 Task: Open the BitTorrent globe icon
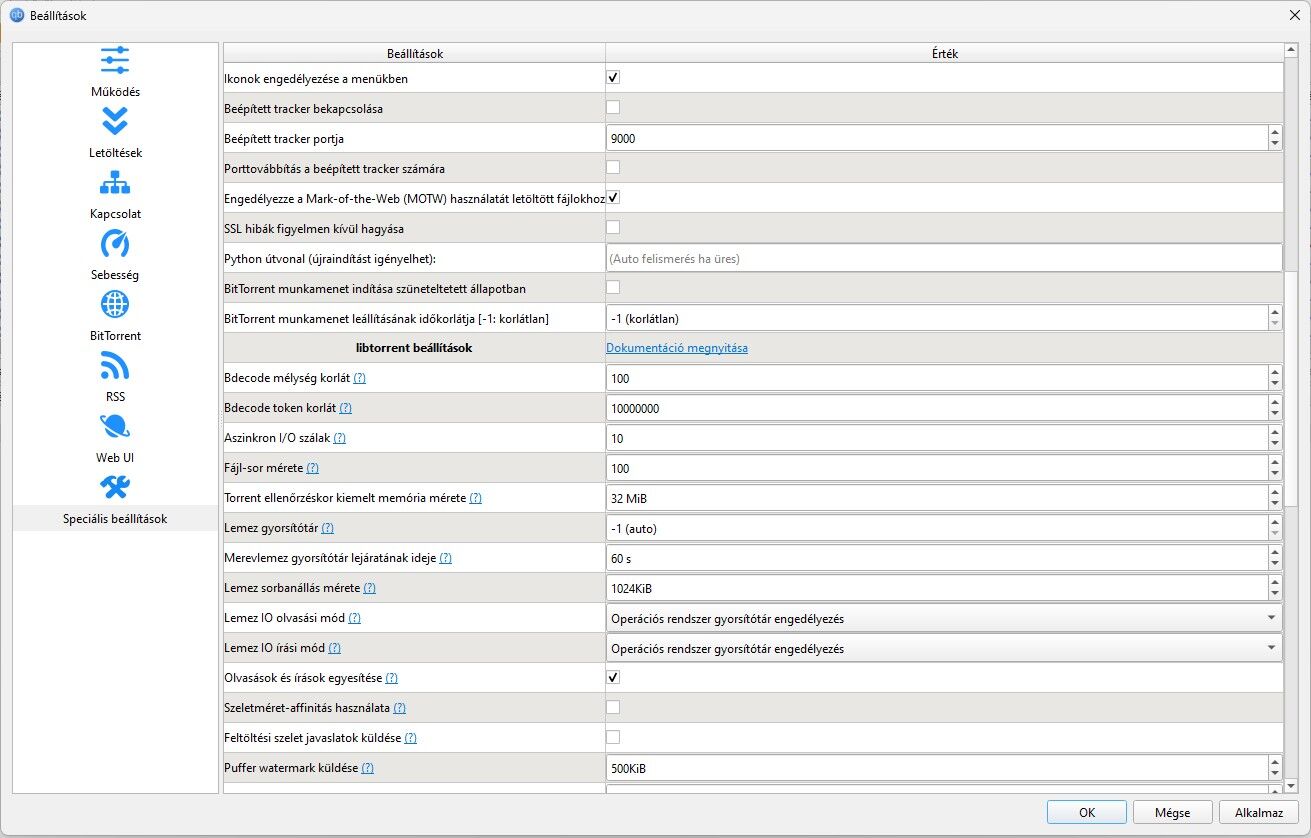pyautogui.click(x=115, y=304)
